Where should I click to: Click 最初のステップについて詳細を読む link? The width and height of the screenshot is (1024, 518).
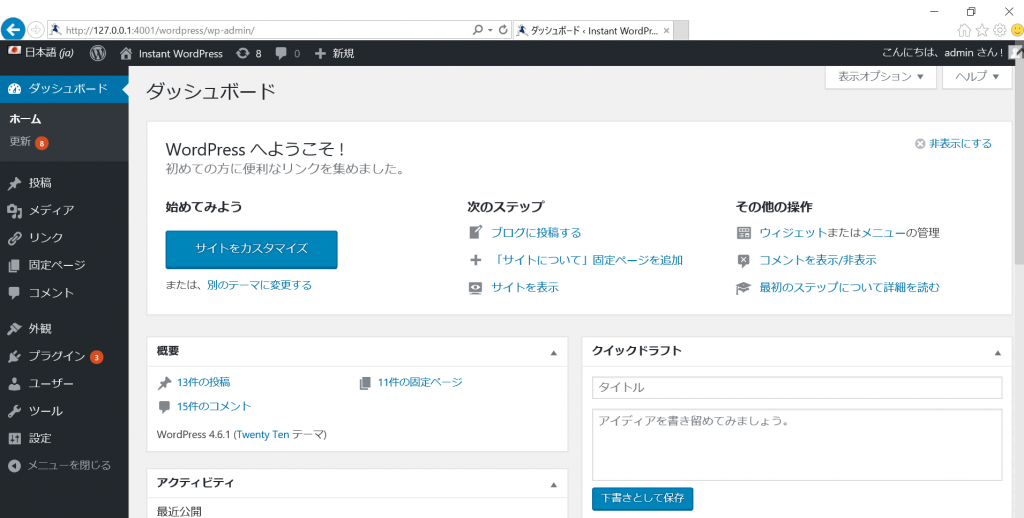point(849,287)
